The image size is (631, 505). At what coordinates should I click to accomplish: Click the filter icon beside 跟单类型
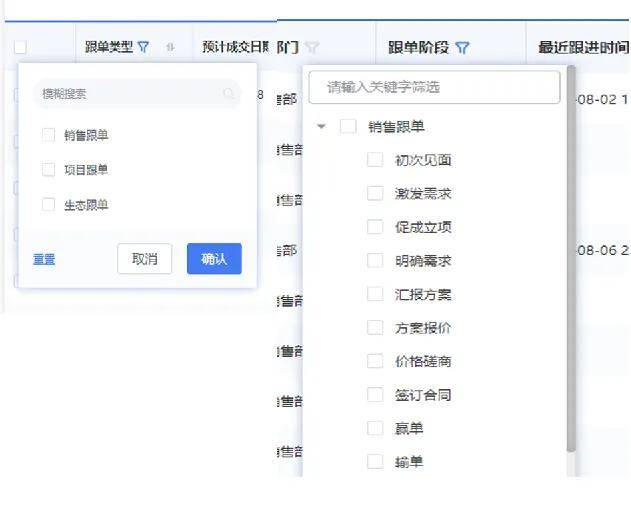tap(144, 47)
